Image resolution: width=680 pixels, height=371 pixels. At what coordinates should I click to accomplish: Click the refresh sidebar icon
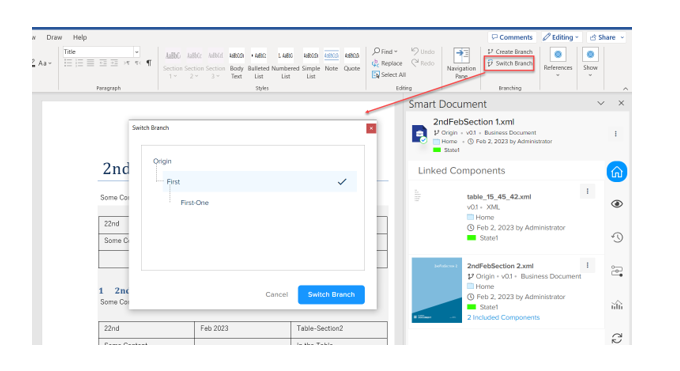617,338
